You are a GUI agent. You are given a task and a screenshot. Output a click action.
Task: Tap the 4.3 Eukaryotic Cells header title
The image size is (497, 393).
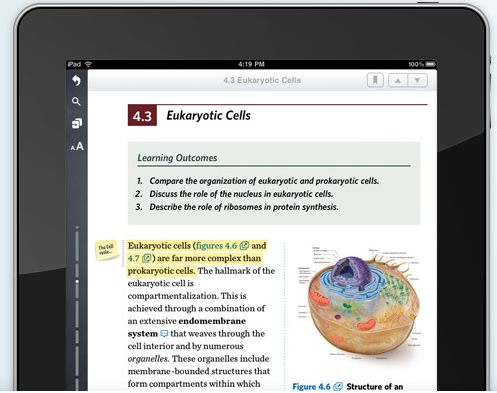(x=262, y=80)
